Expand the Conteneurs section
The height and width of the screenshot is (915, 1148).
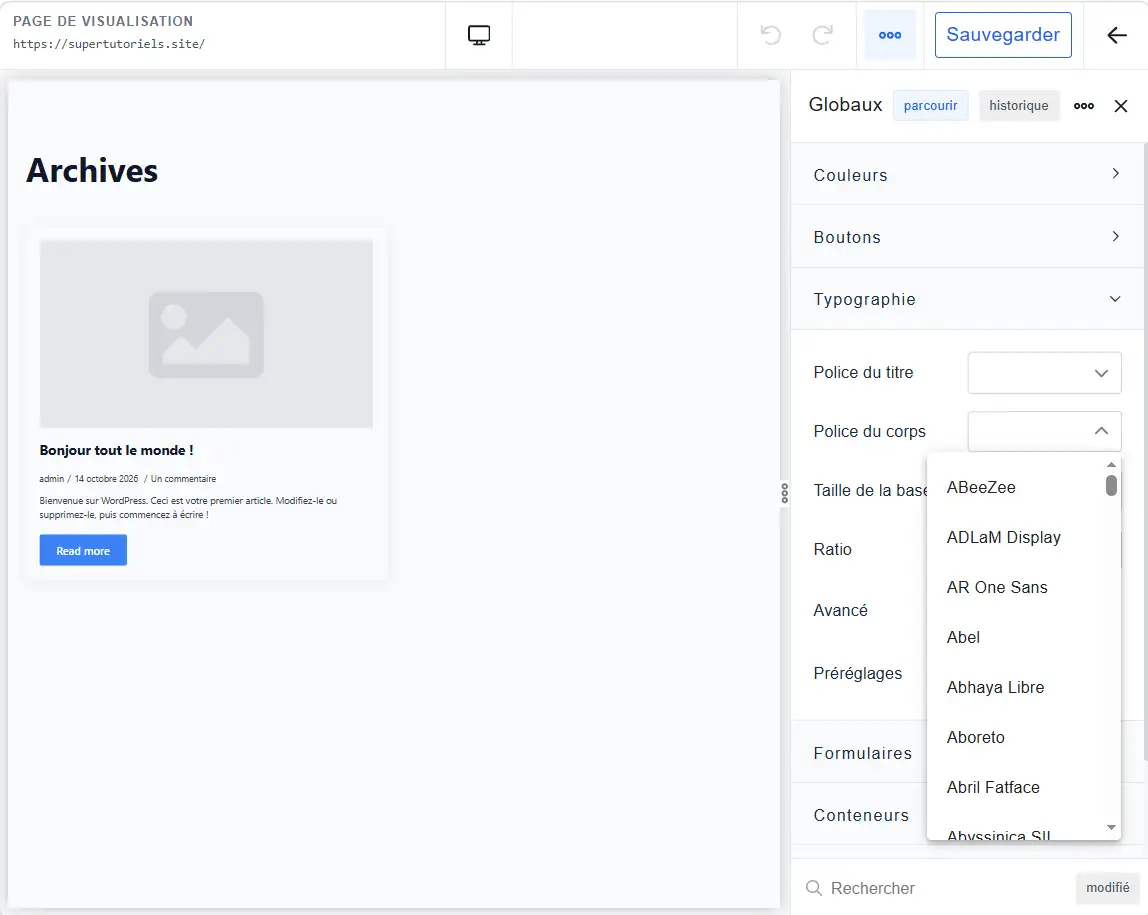tap(861, 815)
